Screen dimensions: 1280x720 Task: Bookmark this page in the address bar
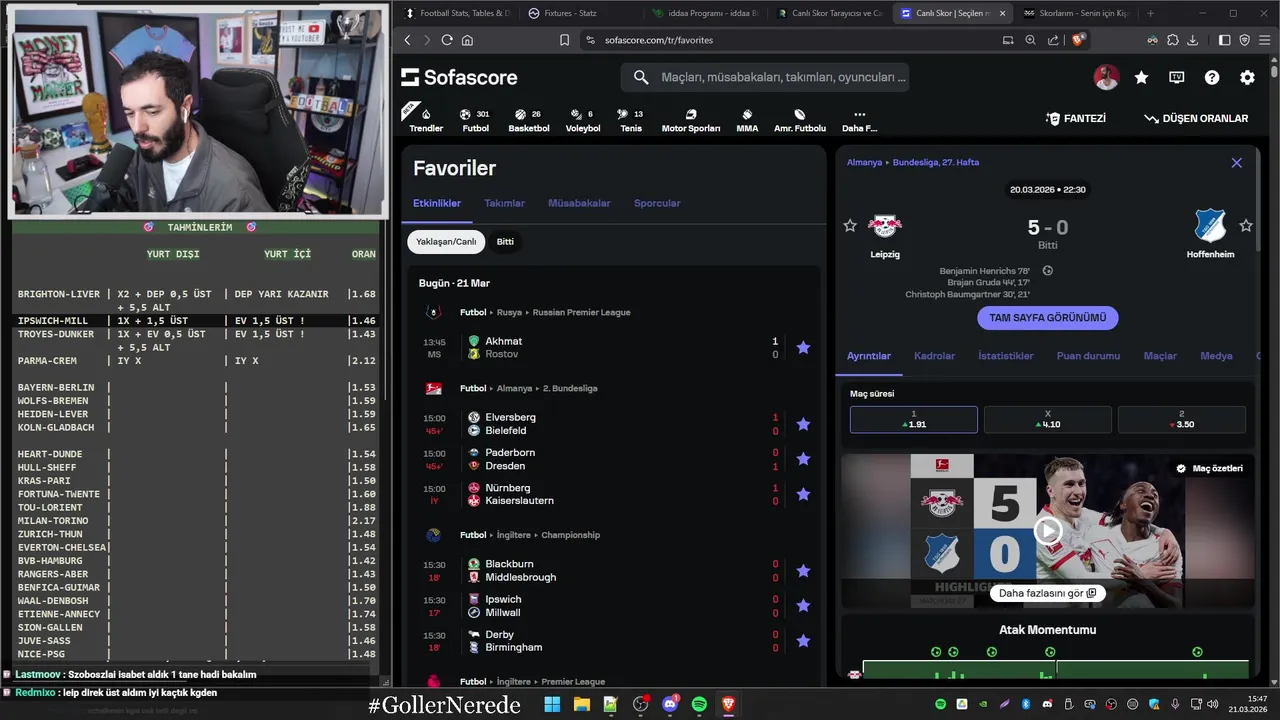pyautogui.click(x=565, y=40)
